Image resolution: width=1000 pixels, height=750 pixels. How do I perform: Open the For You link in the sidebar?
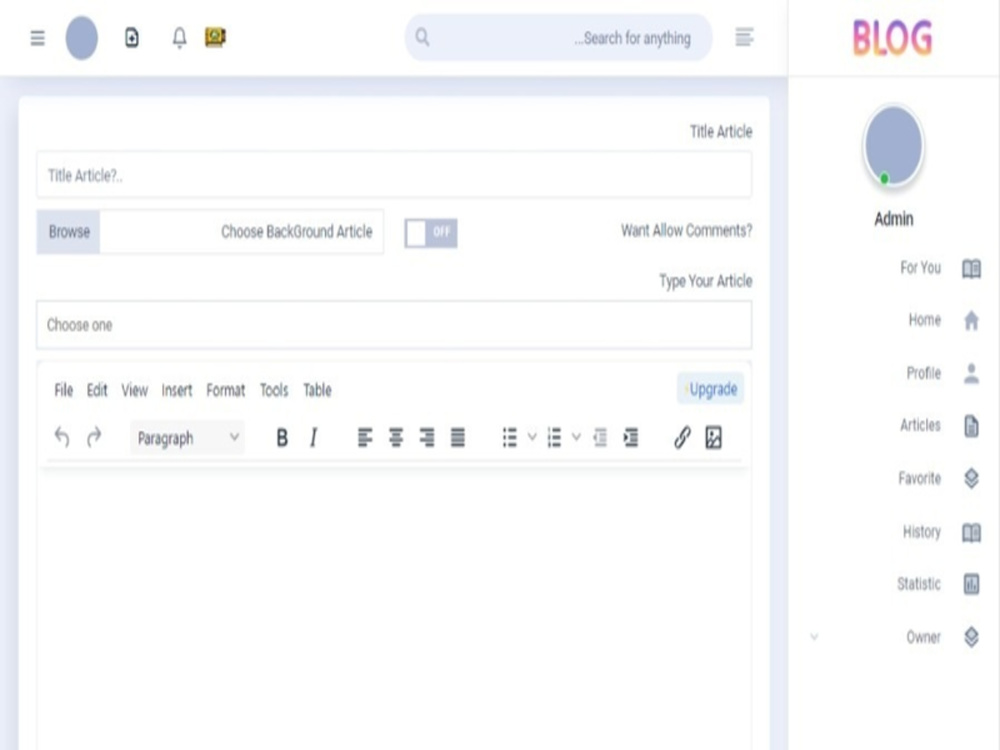click(x=920, y=268)
